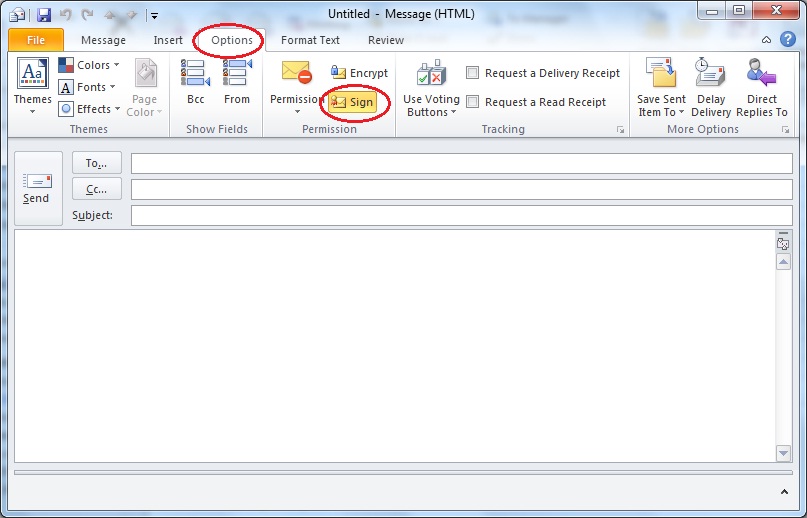The image size is (807, 518).
Task: Enable Request a Delivery Receipt
Action: click(473, 73)
